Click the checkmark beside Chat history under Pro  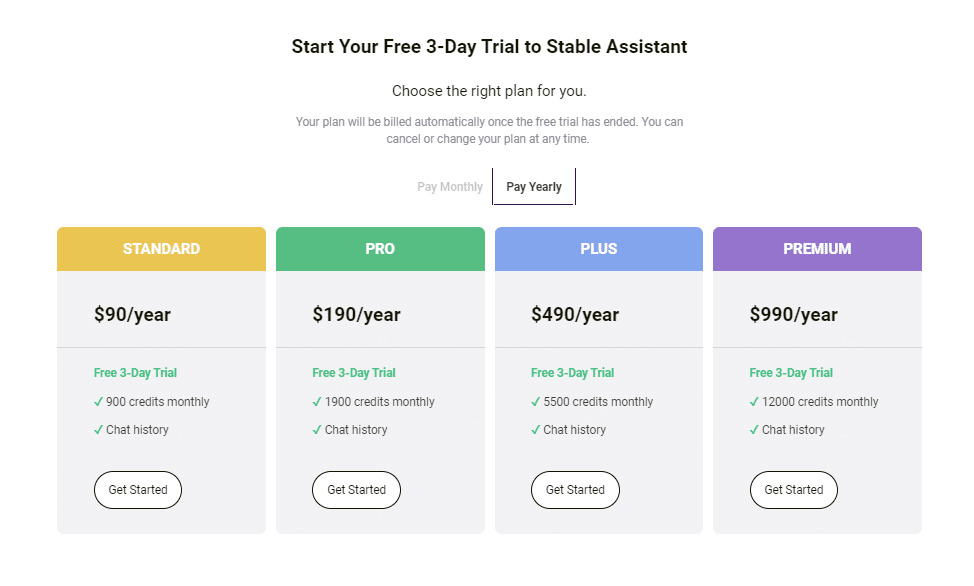click(x=316, y=429)
